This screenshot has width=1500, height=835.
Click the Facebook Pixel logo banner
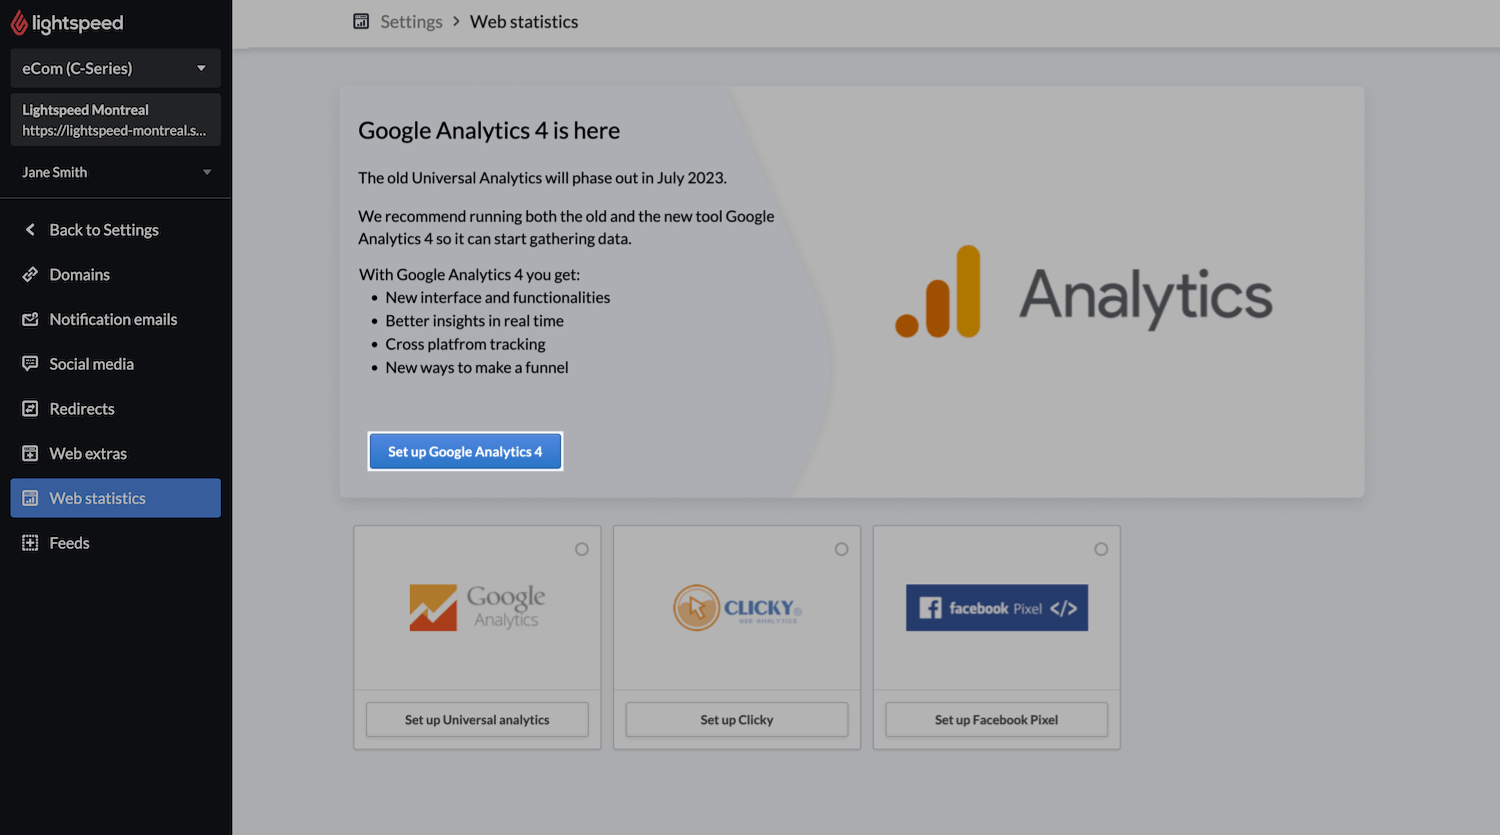tap(997, 607)
